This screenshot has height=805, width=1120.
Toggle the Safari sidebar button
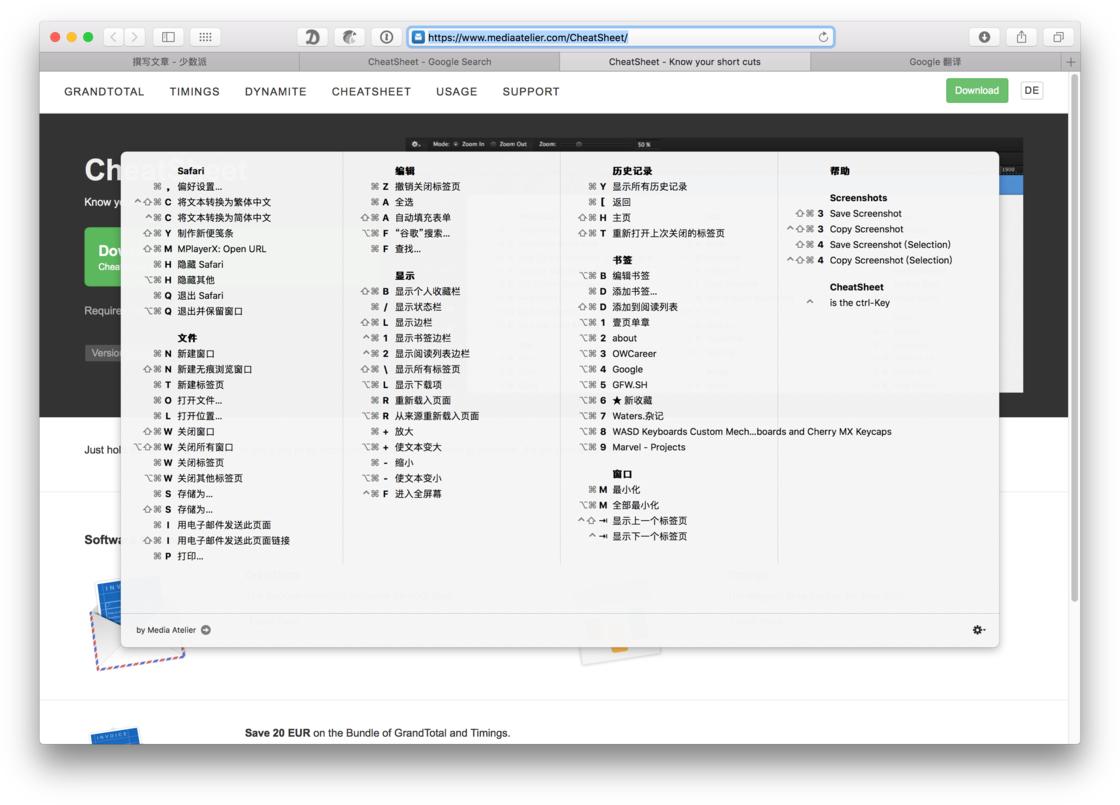(169, 36)
